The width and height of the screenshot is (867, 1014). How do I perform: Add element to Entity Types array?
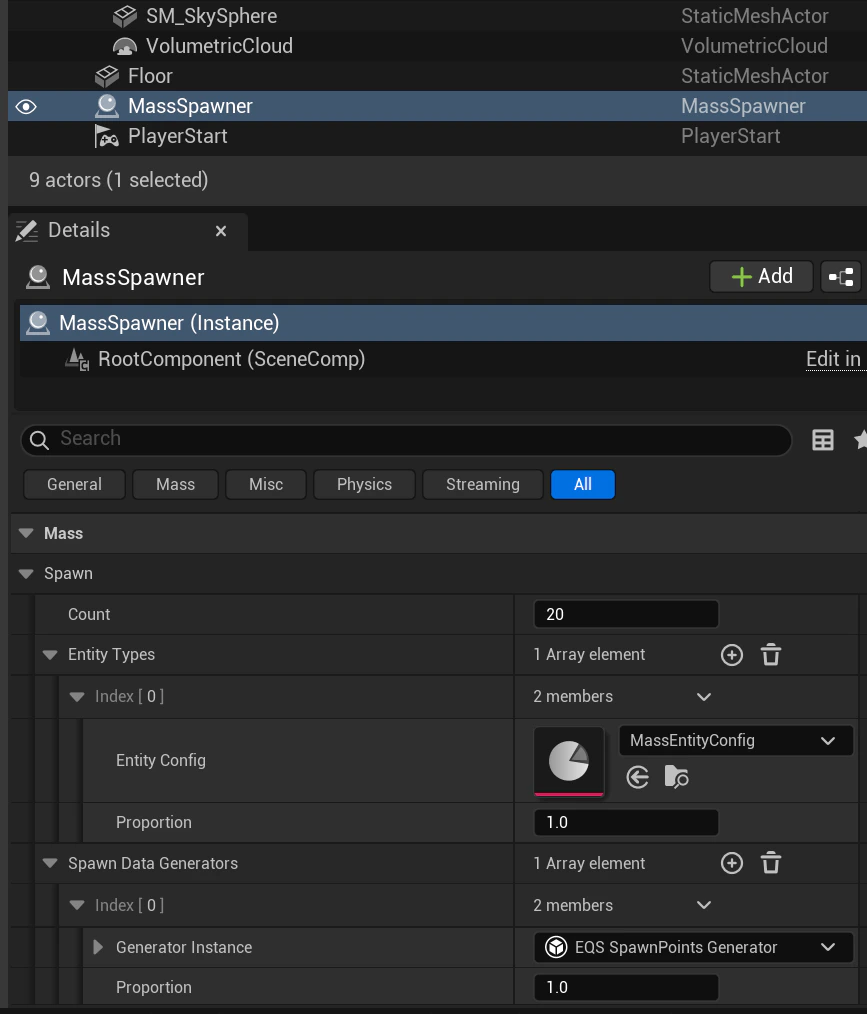tap(732, 655)
